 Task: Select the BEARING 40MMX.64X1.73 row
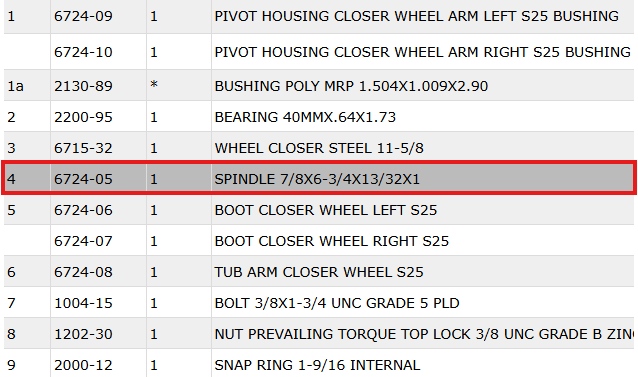[319, 117]
